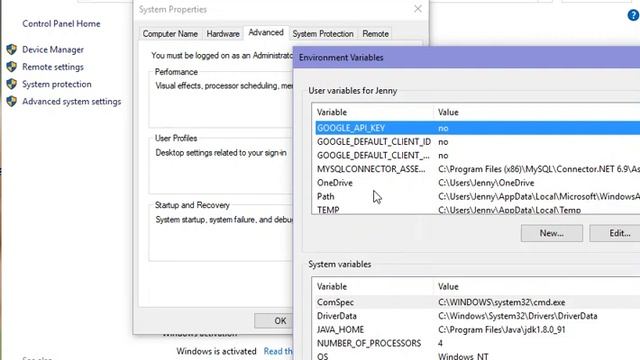Click the New... button for user variables
Image resolution: width=640 pixels, height=360 pixels.
(x=551, y=233)
